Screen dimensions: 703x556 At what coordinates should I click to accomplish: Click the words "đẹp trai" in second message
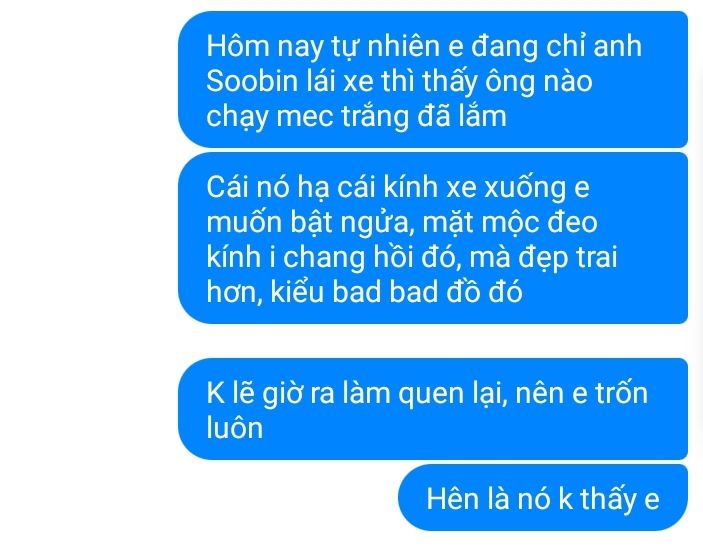[x=568, y=258]
